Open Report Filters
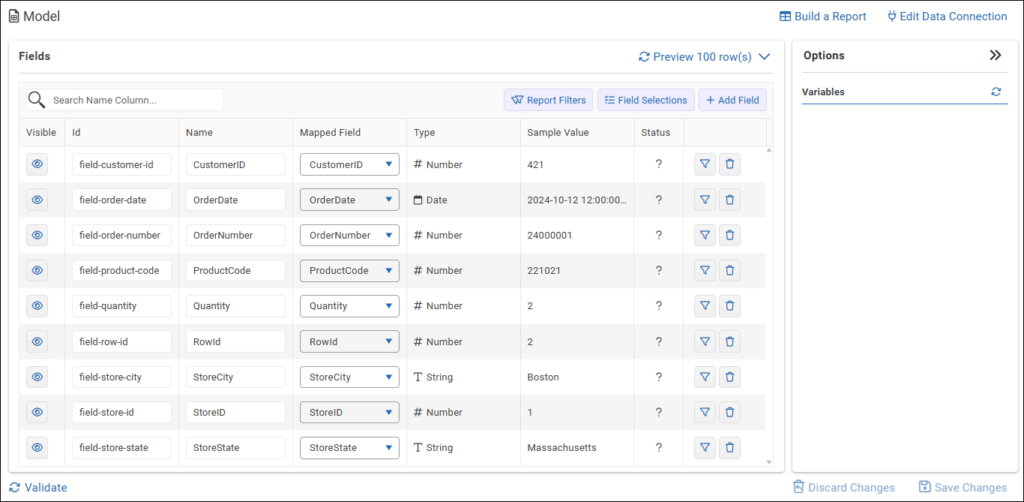 (548, 100)
